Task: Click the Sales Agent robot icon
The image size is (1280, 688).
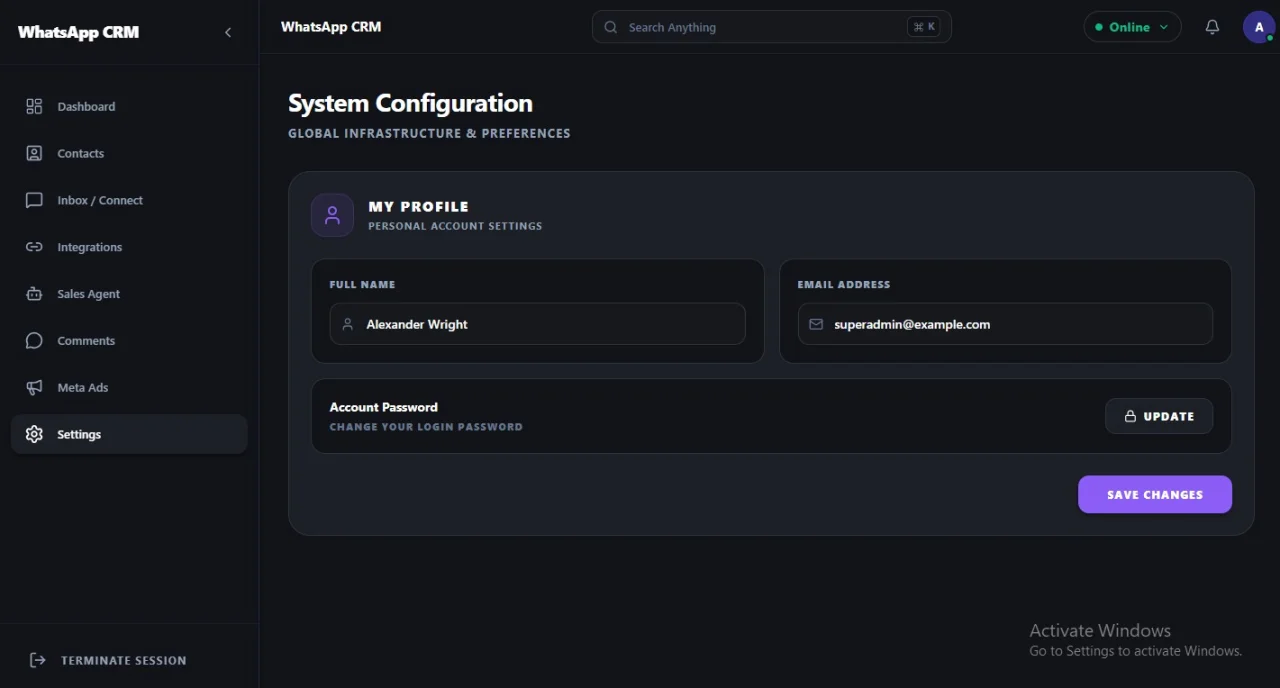Action: pyautogui.click(x=34, y=294)
